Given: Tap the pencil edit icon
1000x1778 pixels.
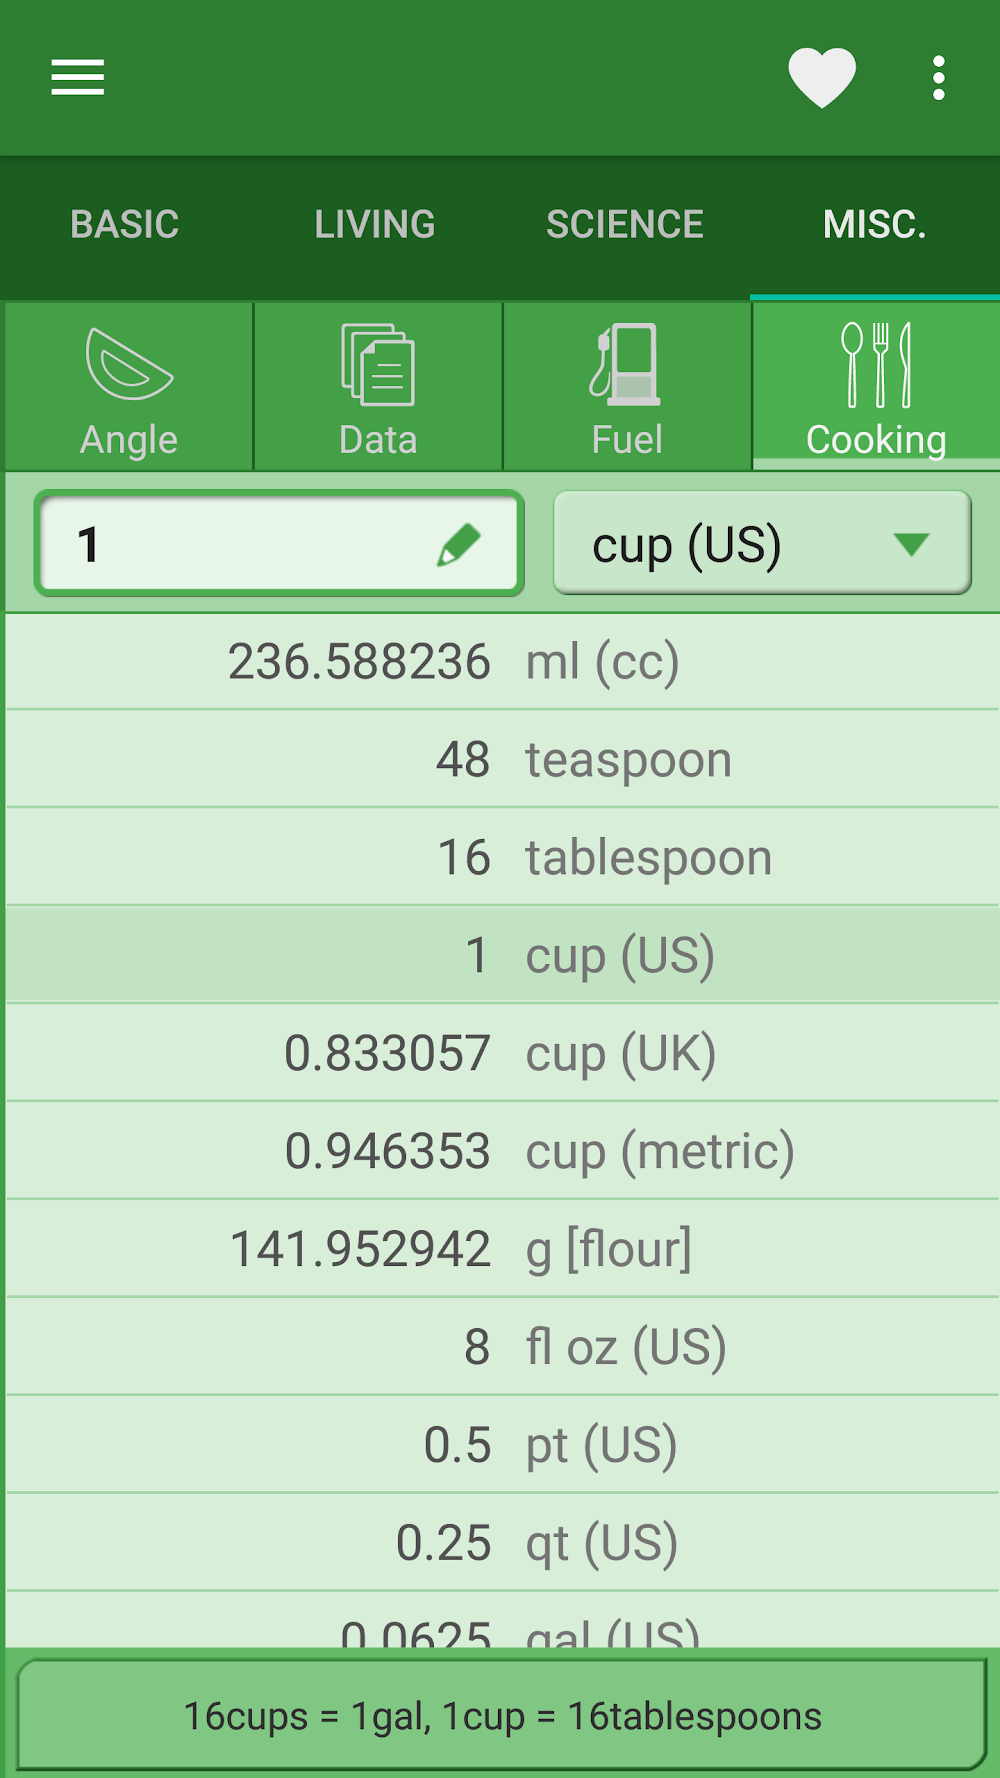Looking at the screenshot, I should click(x=459, y=544).
